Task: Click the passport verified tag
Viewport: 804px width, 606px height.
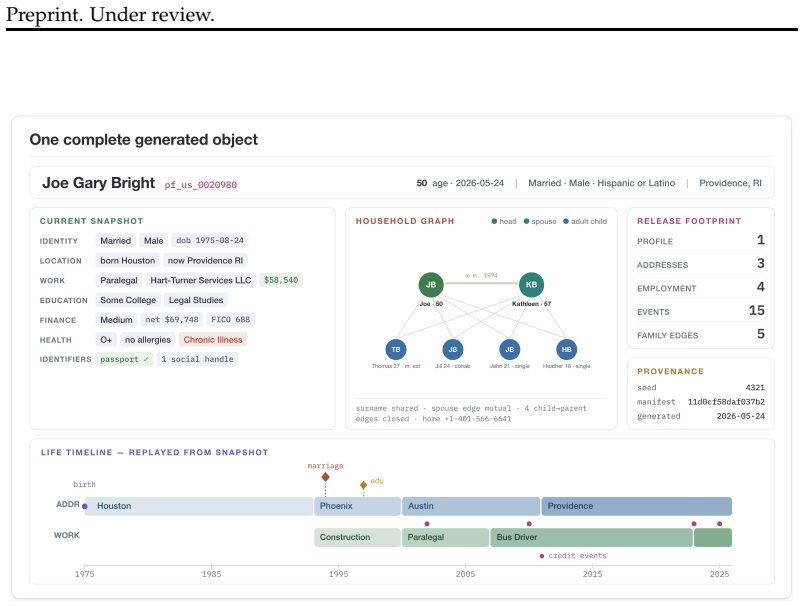Action: [x=124, y=359]
